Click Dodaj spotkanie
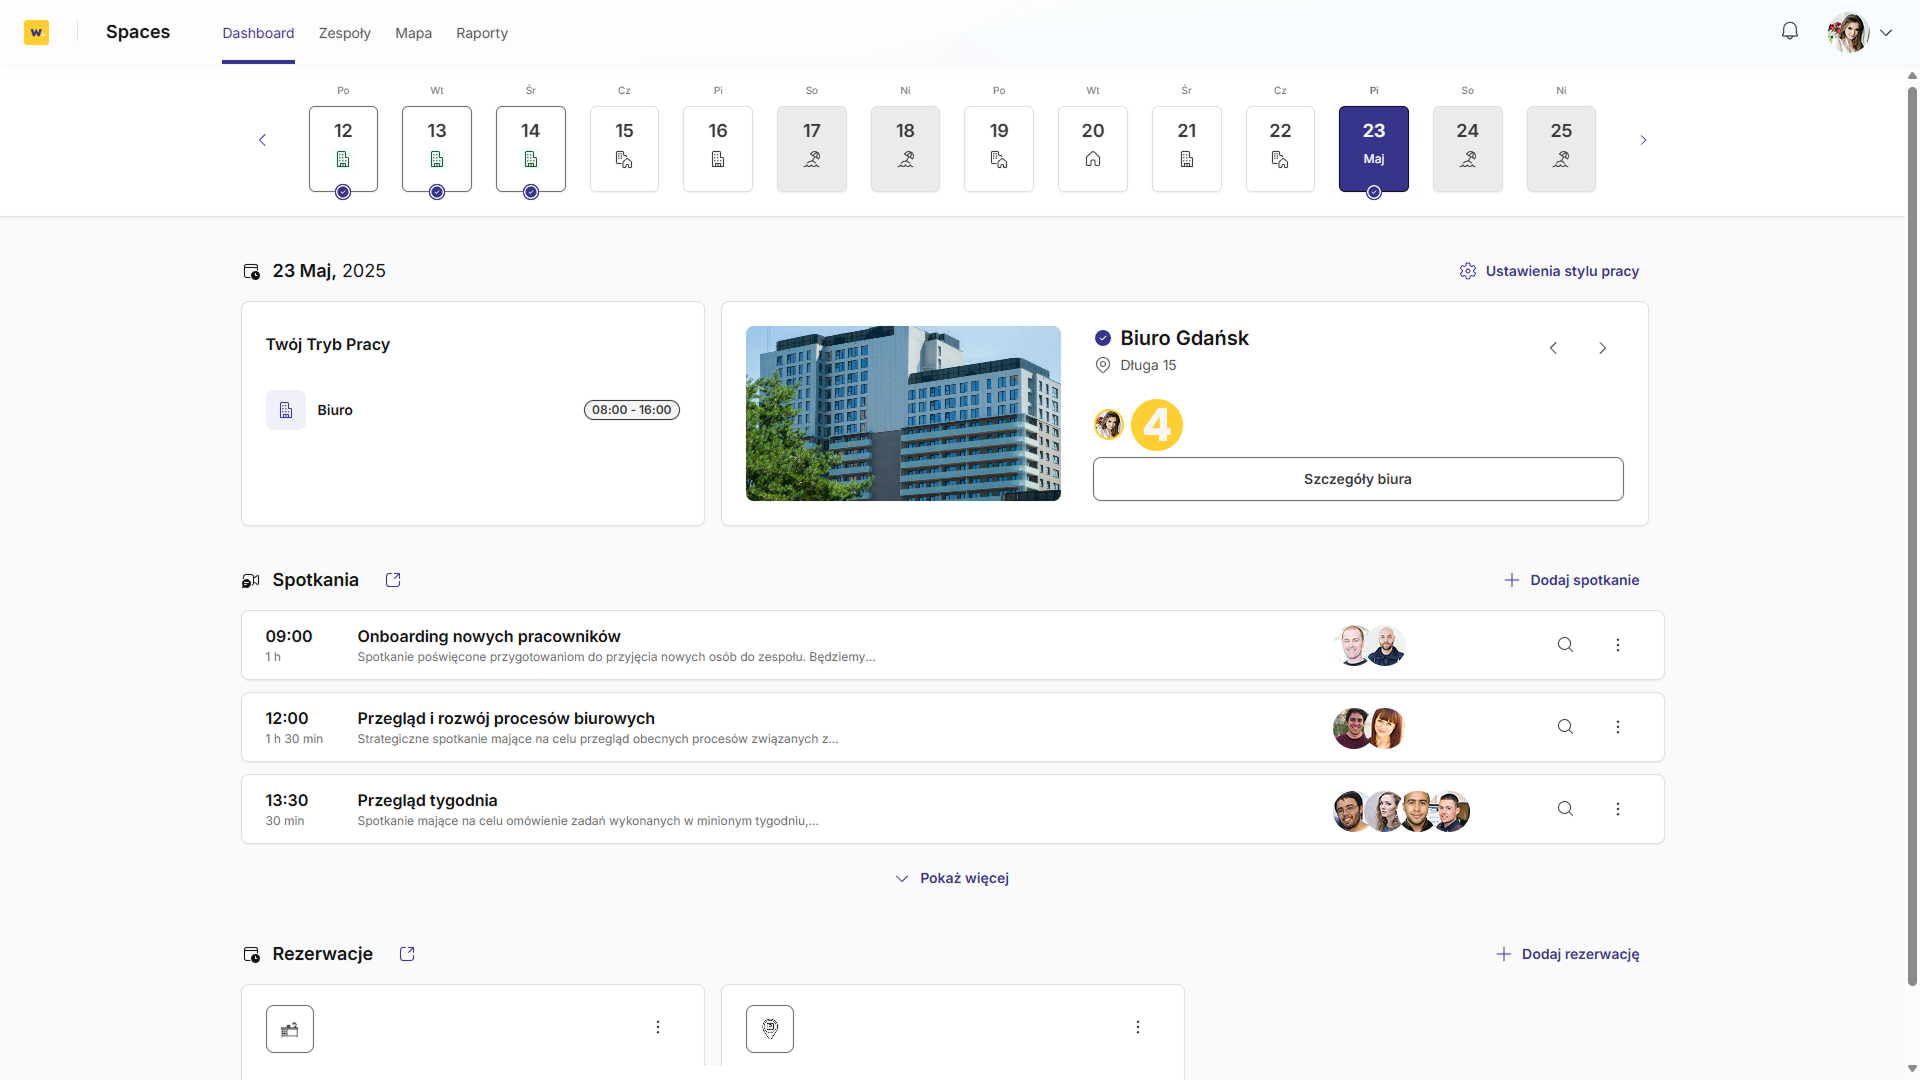The height and width of the screenshot is (1080, 1920). 1572,580
